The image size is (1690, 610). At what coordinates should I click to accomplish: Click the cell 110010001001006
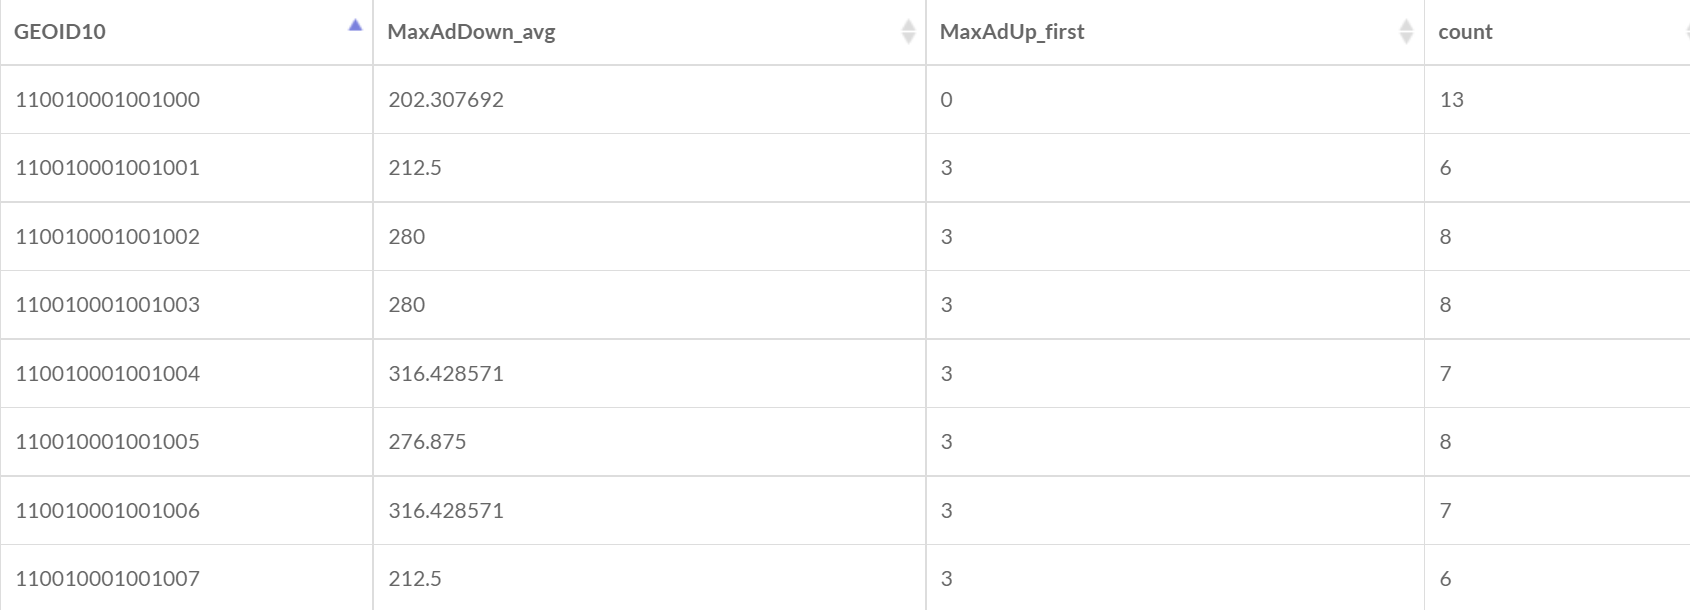tap(108, 511)
